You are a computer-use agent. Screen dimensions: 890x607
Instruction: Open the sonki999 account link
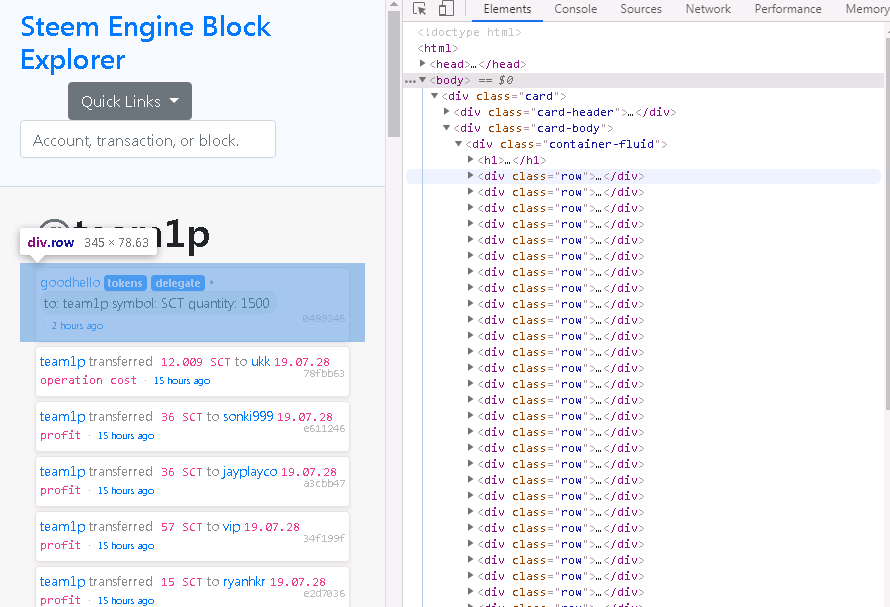pyautogui.click(x=248, y=416)
